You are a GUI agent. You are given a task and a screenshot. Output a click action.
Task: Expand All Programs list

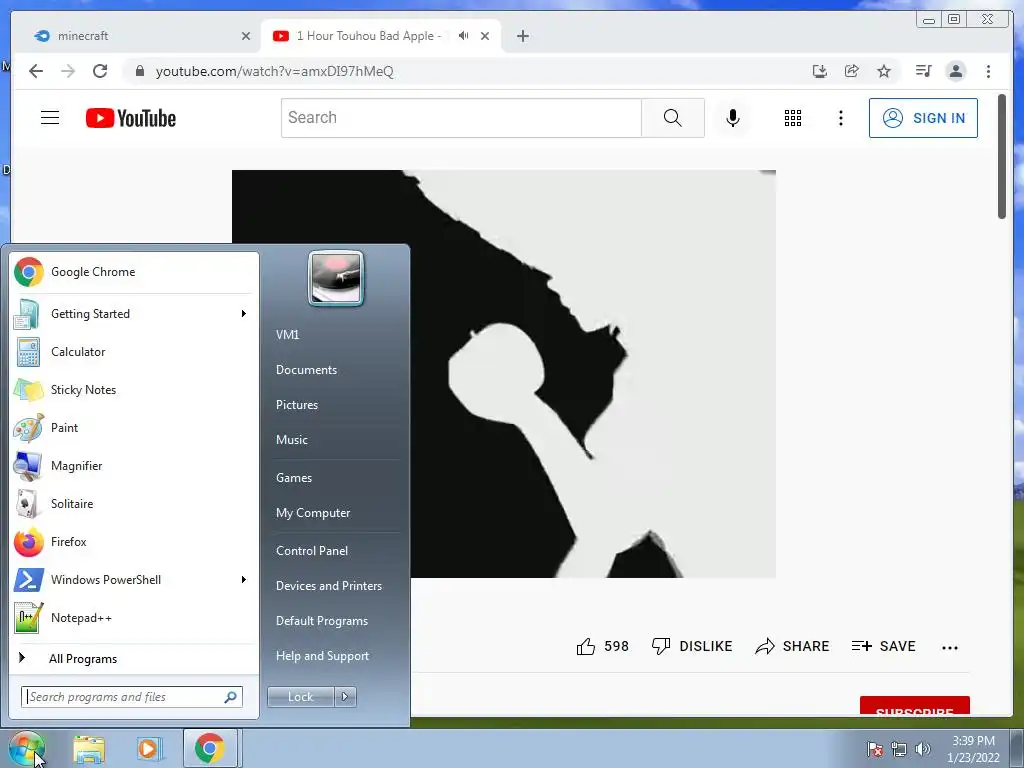tap(134, 659)
